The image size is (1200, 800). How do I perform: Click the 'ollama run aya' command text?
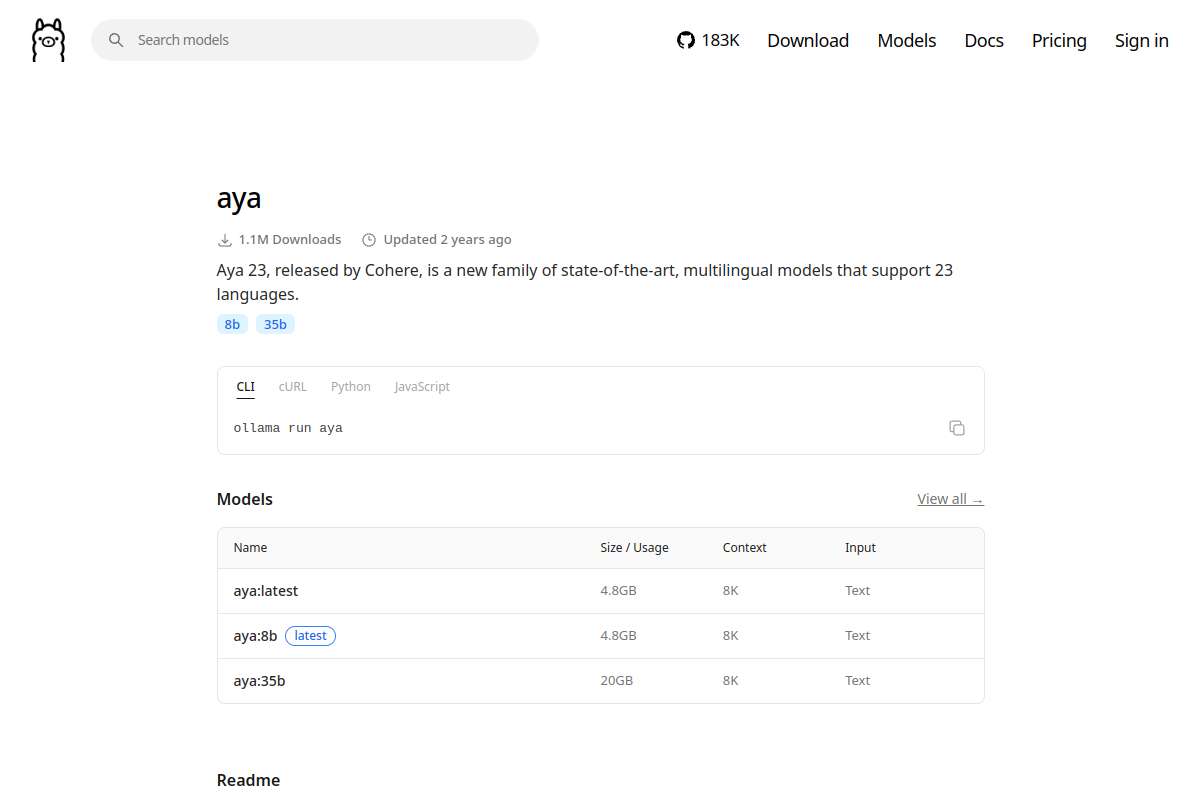288,428
